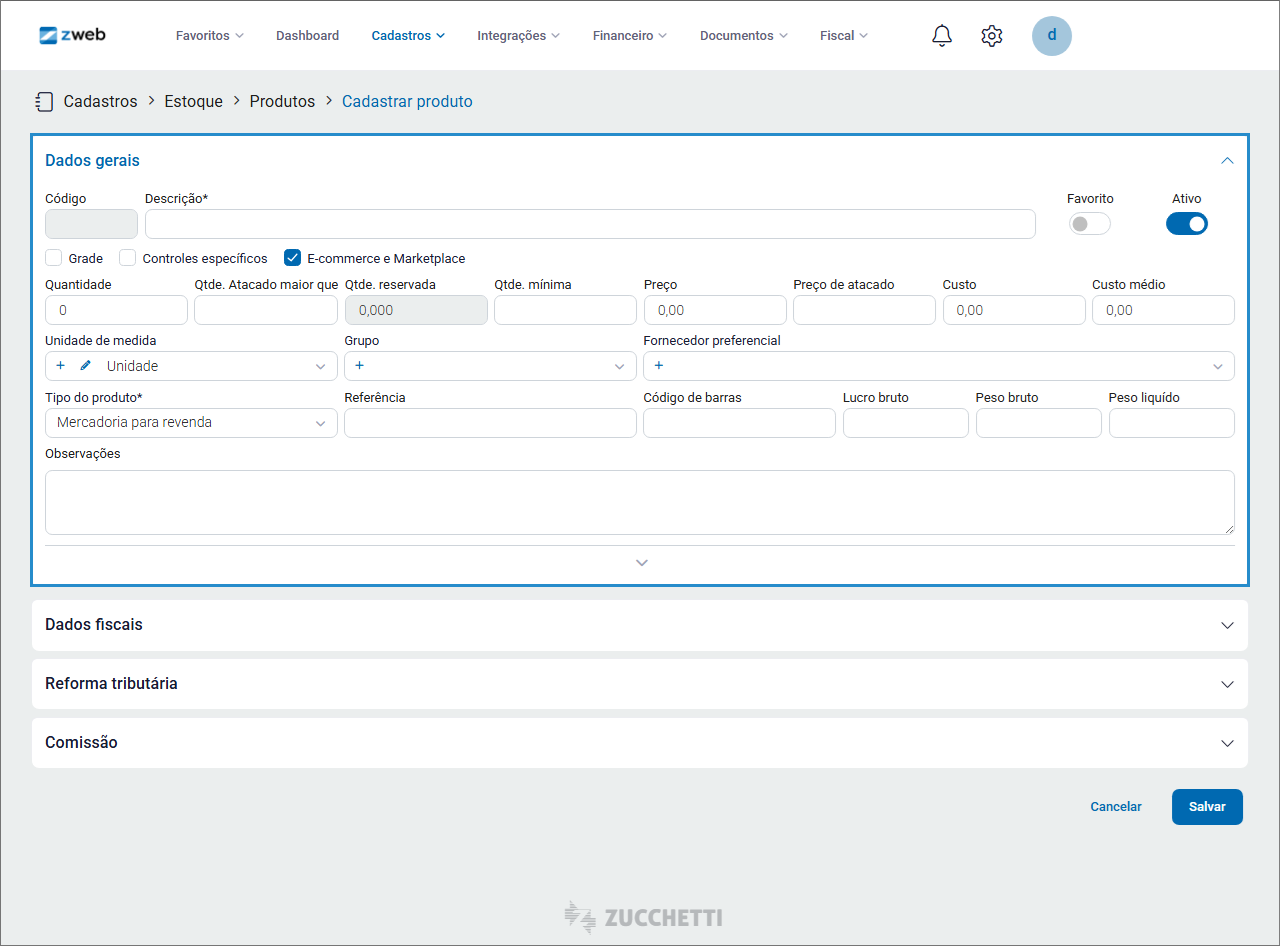Click the Cancelar link

coord(1115,807)
